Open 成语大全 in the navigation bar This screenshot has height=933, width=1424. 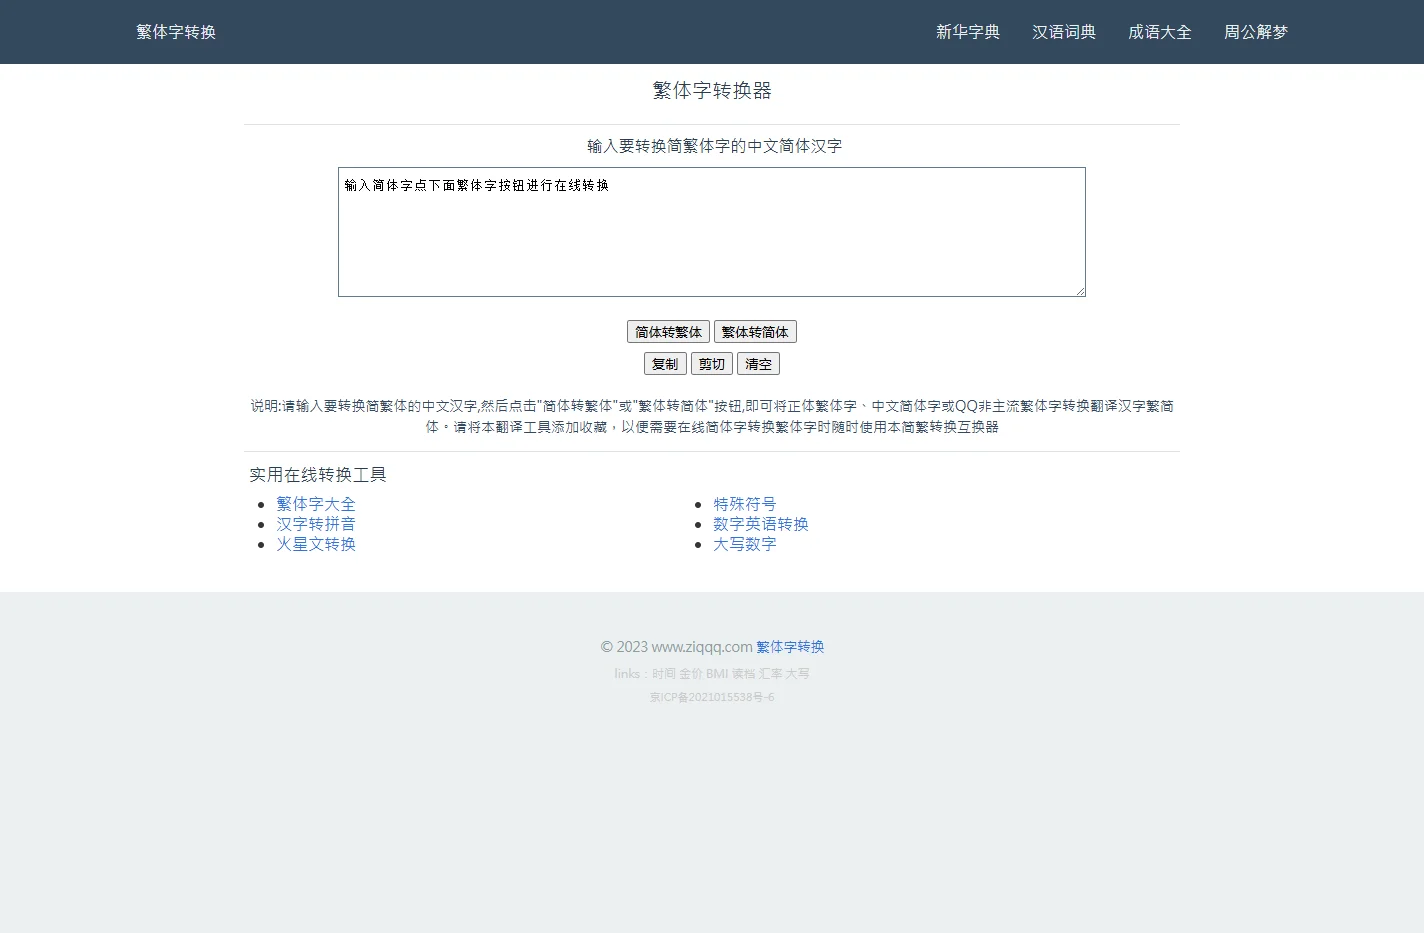1160,32
